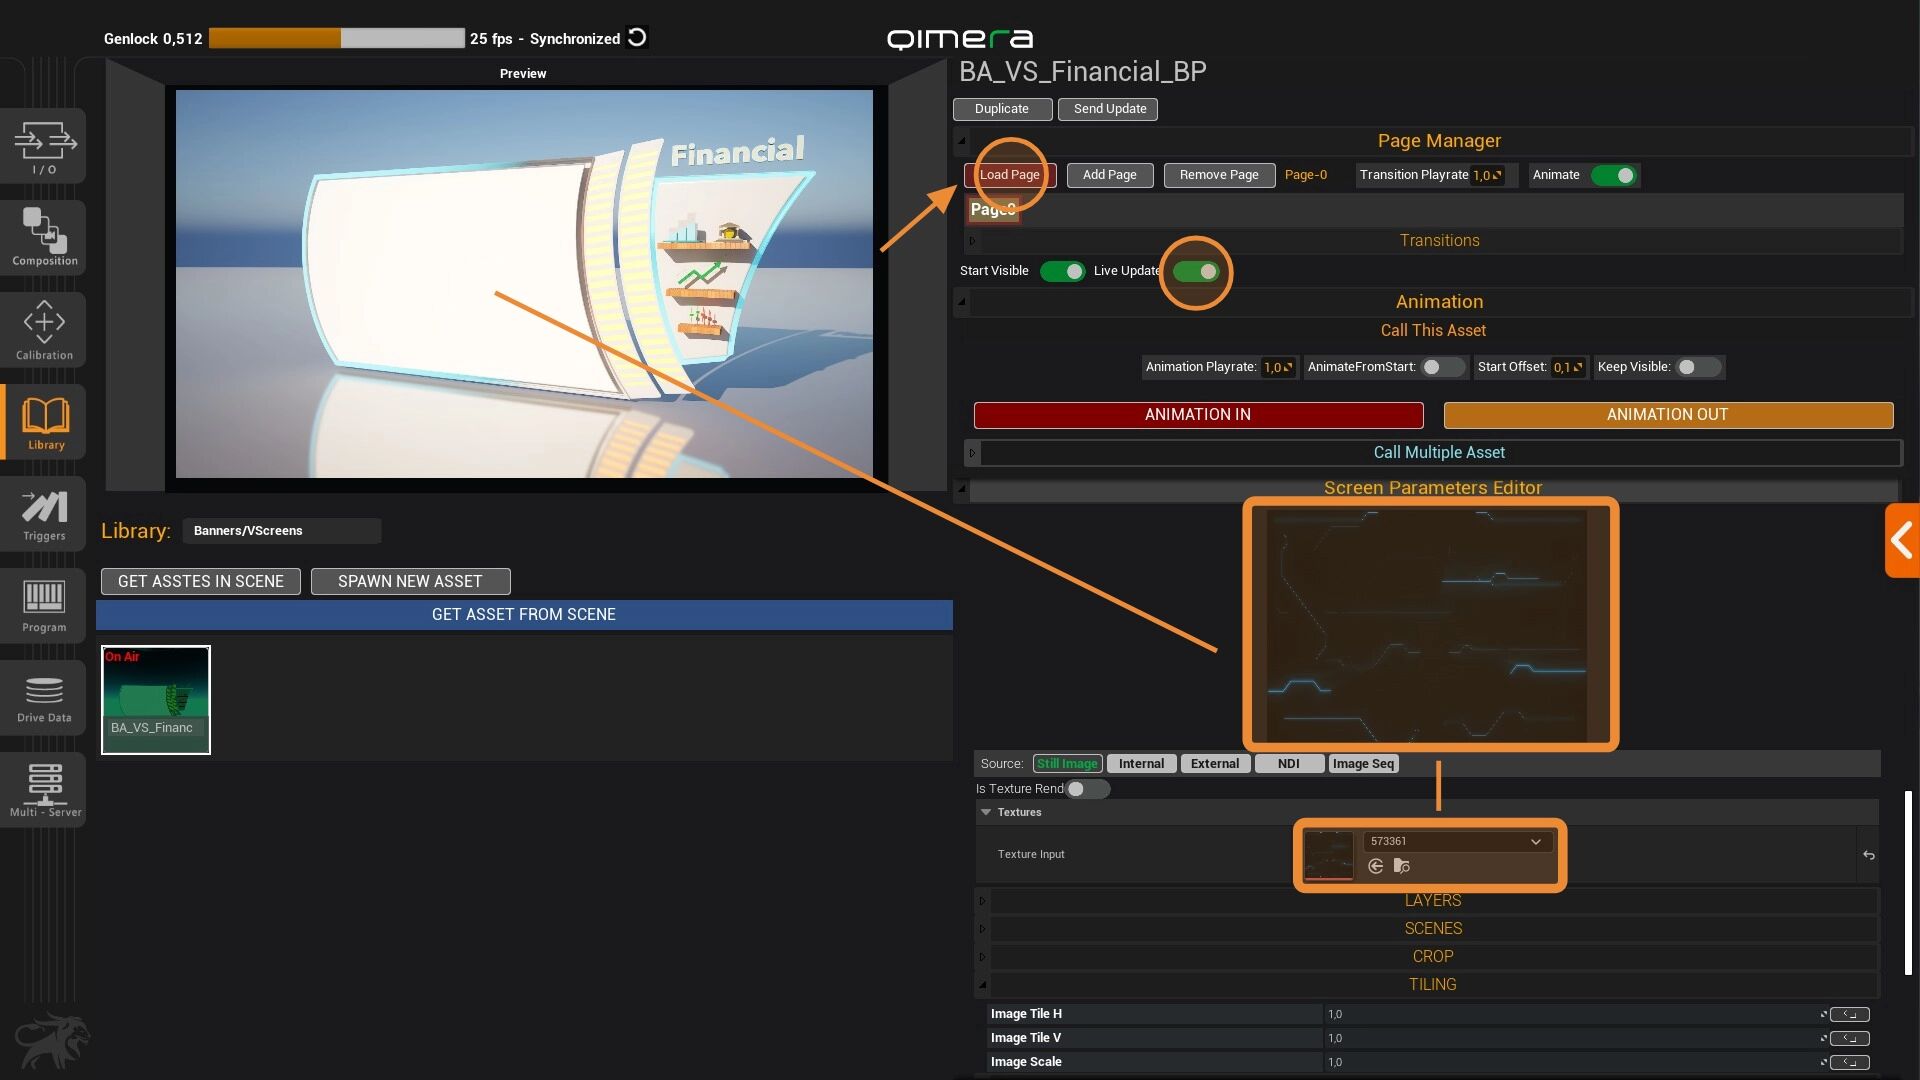Open the Program panel

[x=44, y=605]
